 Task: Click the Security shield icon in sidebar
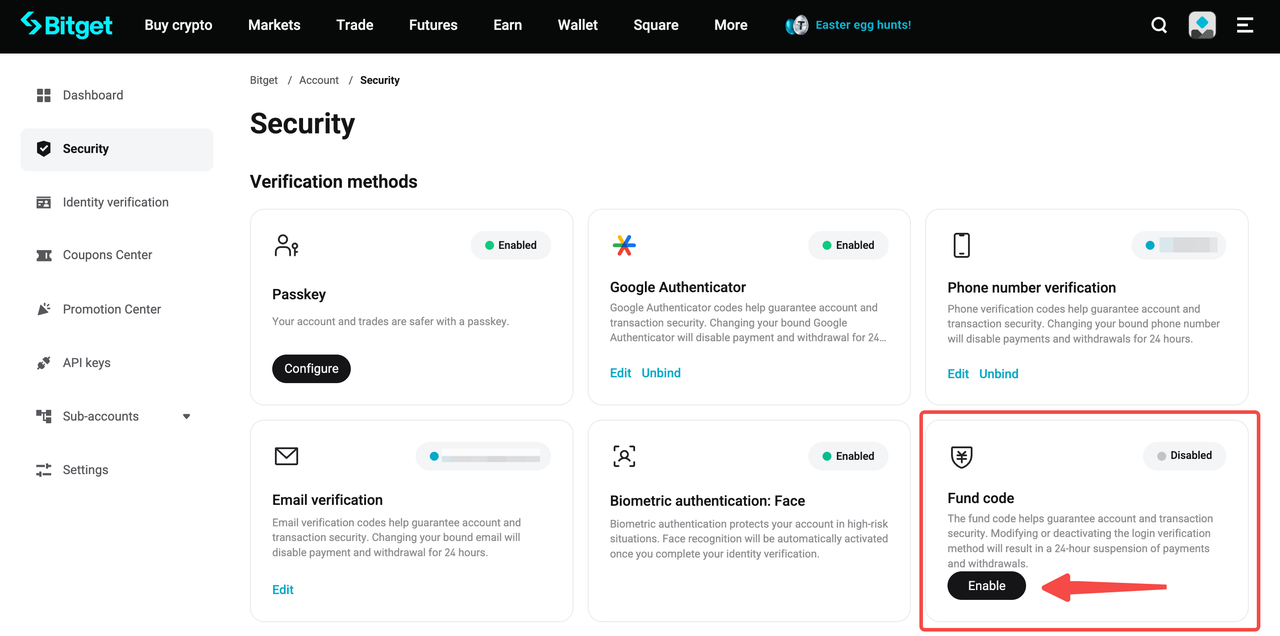pyautogui.click(x=44, y=148)
